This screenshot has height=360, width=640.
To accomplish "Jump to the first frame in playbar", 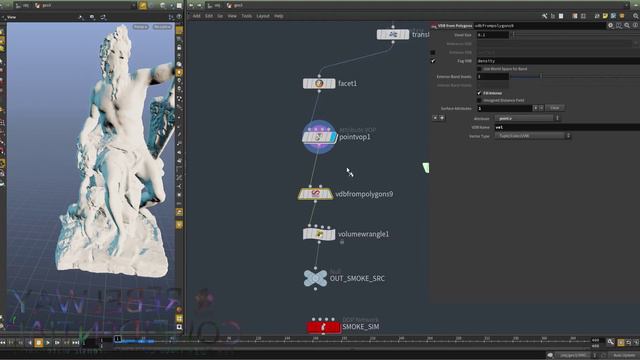I will coord(3,343).
